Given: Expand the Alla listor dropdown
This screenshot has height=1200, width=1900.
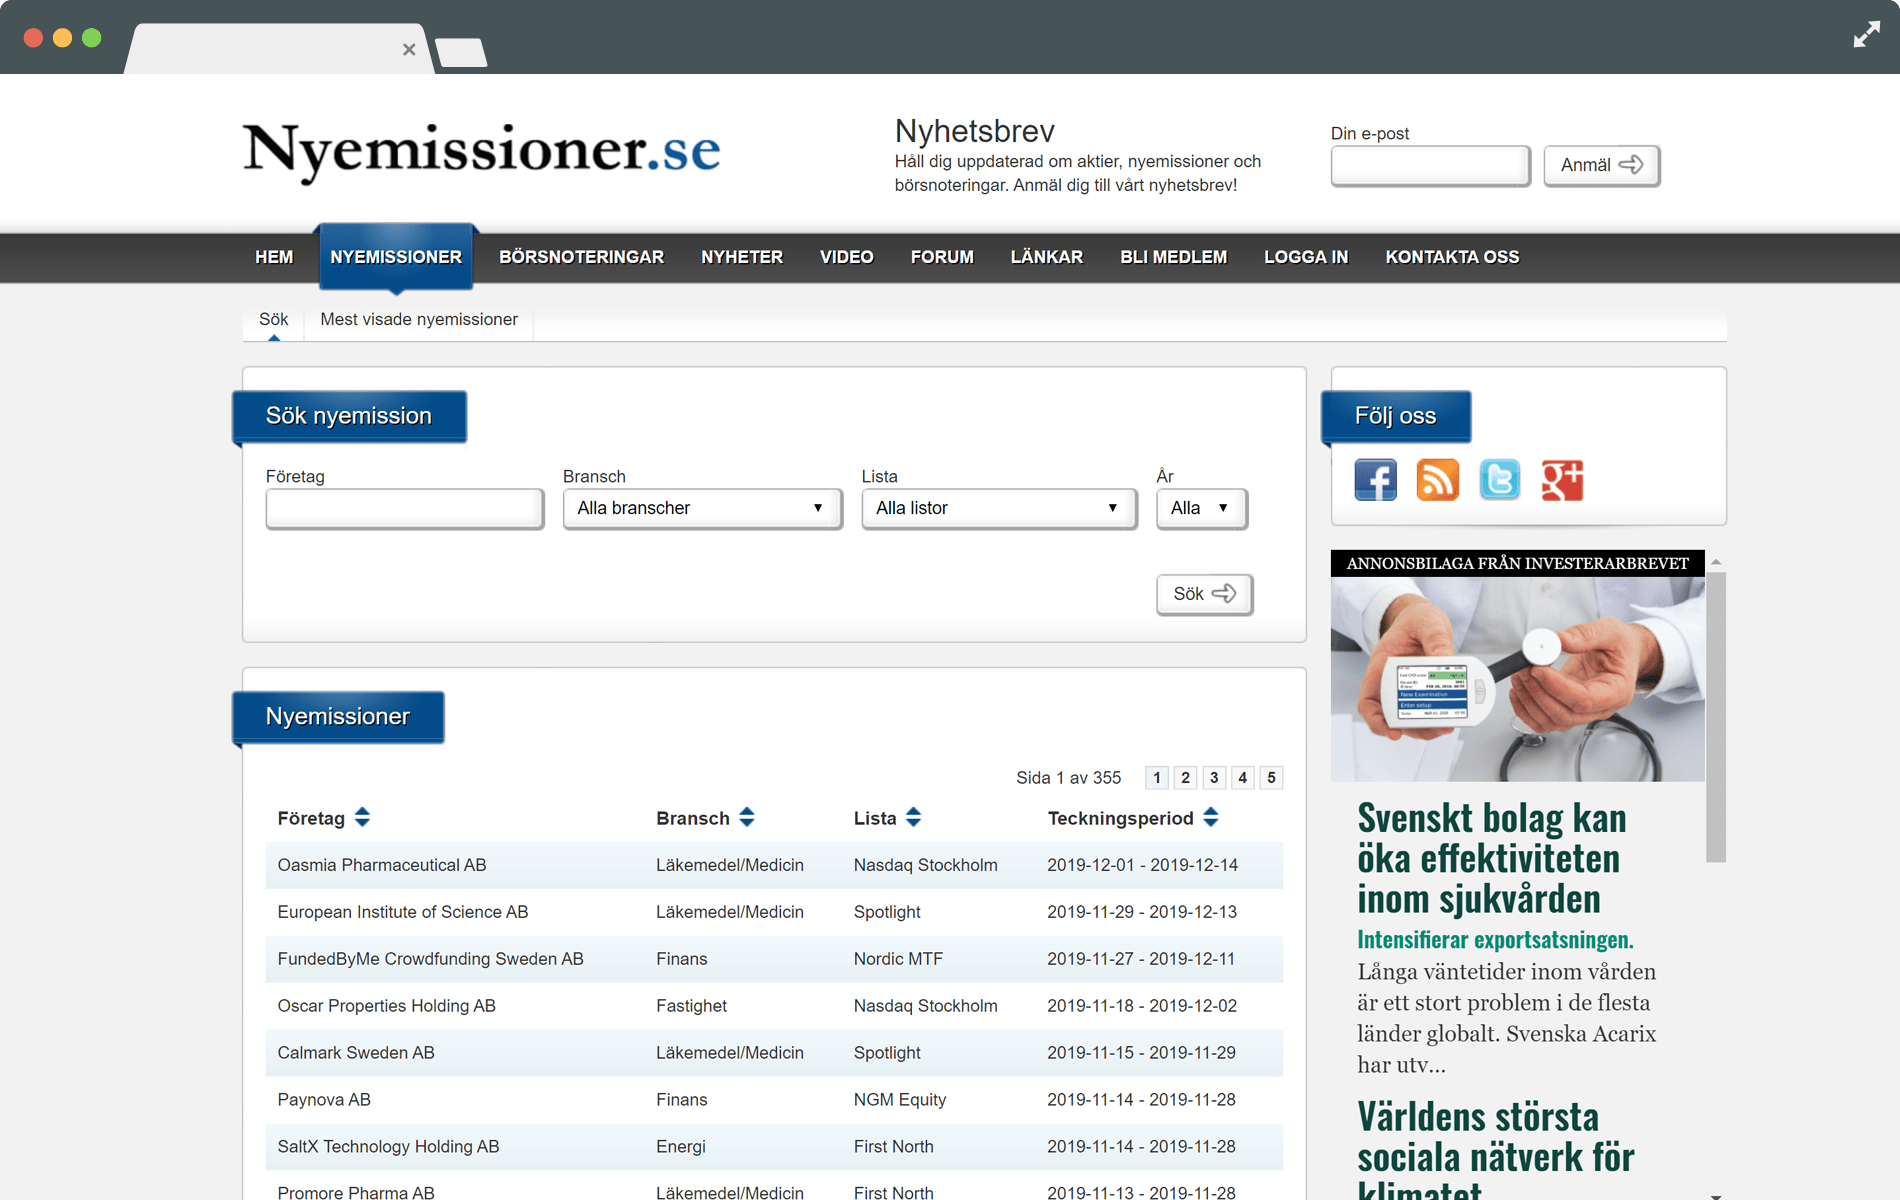Looking at the screenshot, I should pyautogui.click(x=998, y=508).
